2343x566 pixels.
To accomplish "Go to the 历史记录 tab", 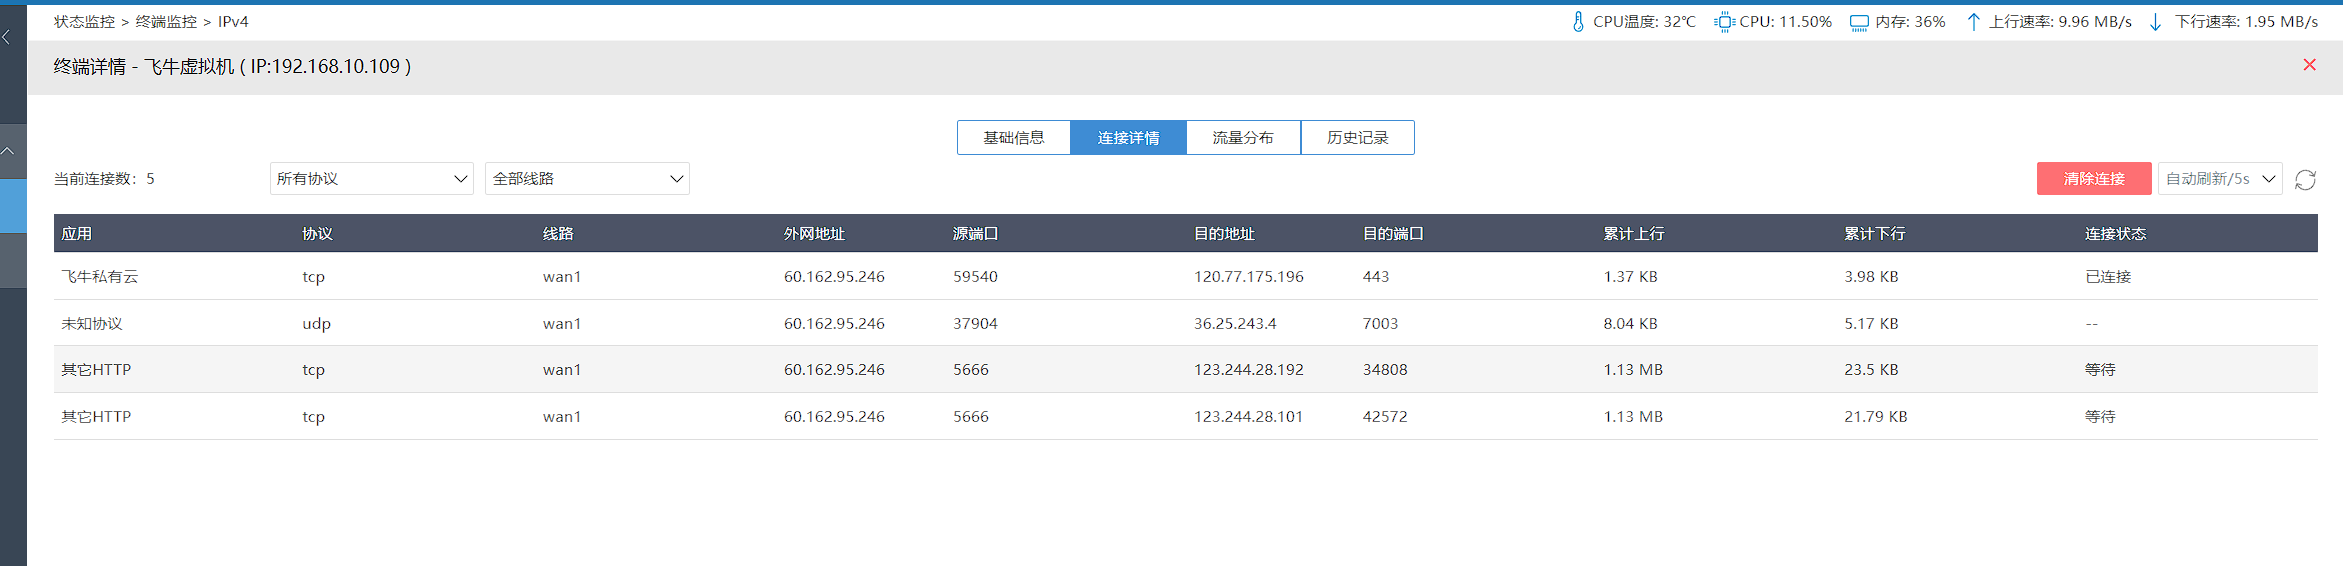I will tap(1357, 138).
